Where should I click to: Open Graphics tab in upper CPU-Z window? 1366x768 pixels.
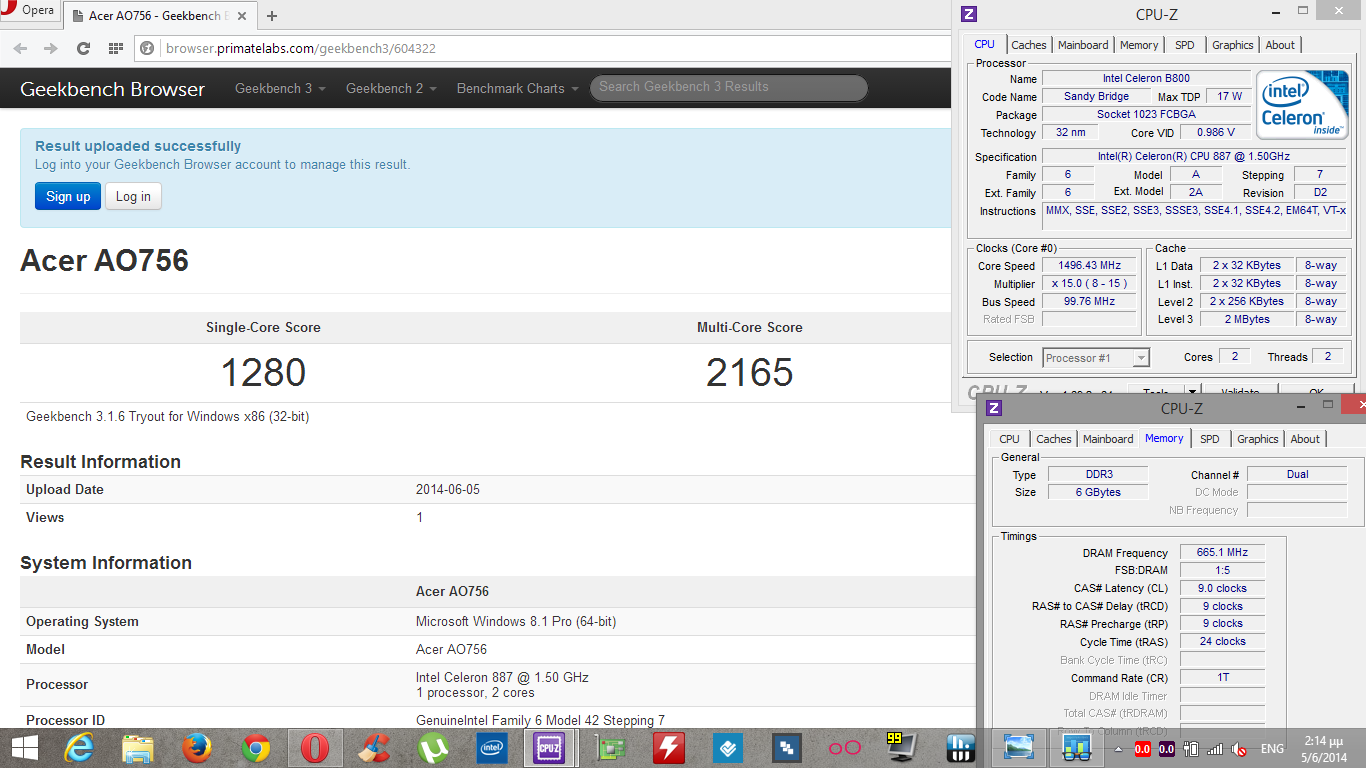[x=1232, y=45]
